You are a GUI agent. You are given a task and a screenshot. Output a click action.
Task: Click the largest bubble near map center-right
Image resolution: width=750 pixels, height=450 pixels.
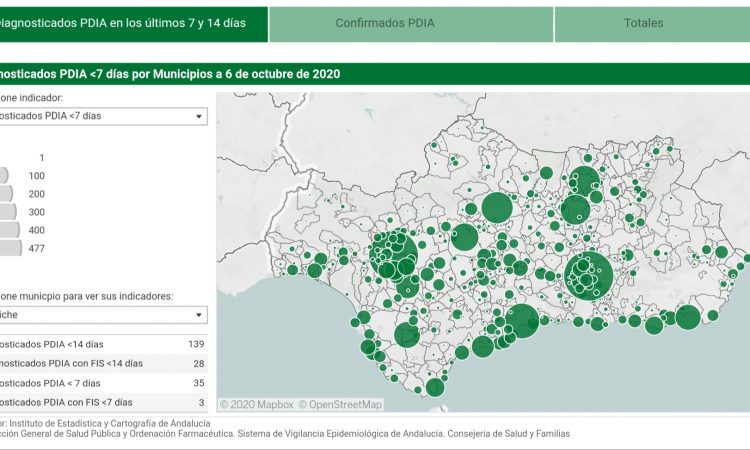(588, 276)
